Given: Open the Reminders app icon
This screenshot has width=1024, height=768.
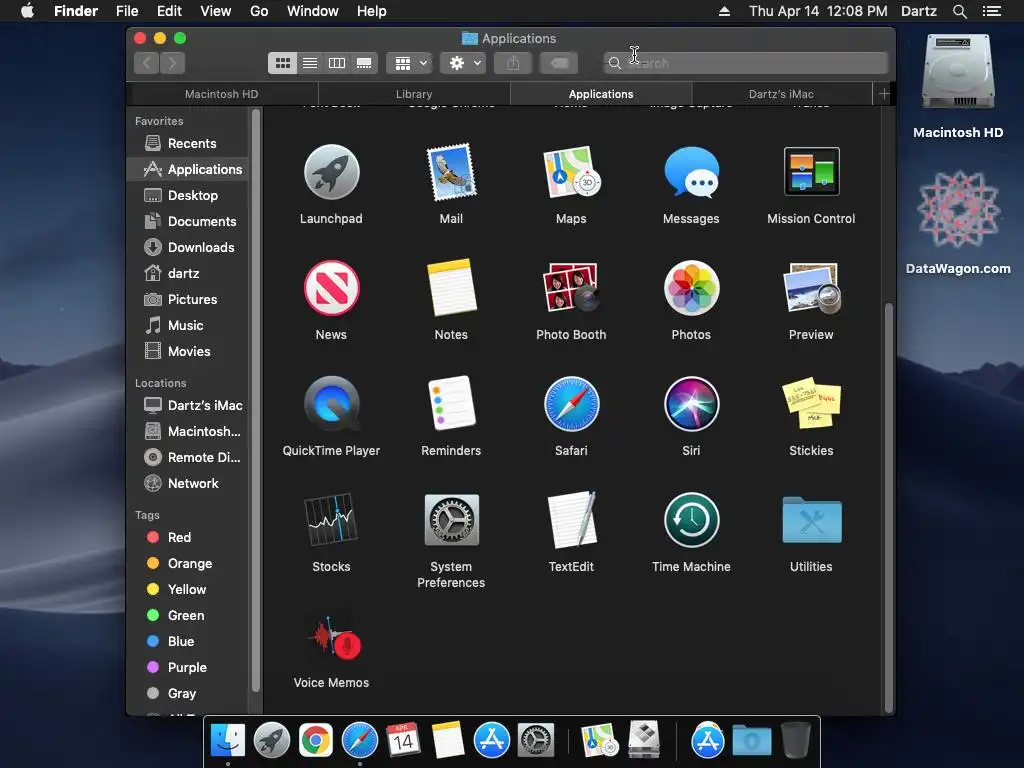Looking at the screenshot, I should pos(451,404).
